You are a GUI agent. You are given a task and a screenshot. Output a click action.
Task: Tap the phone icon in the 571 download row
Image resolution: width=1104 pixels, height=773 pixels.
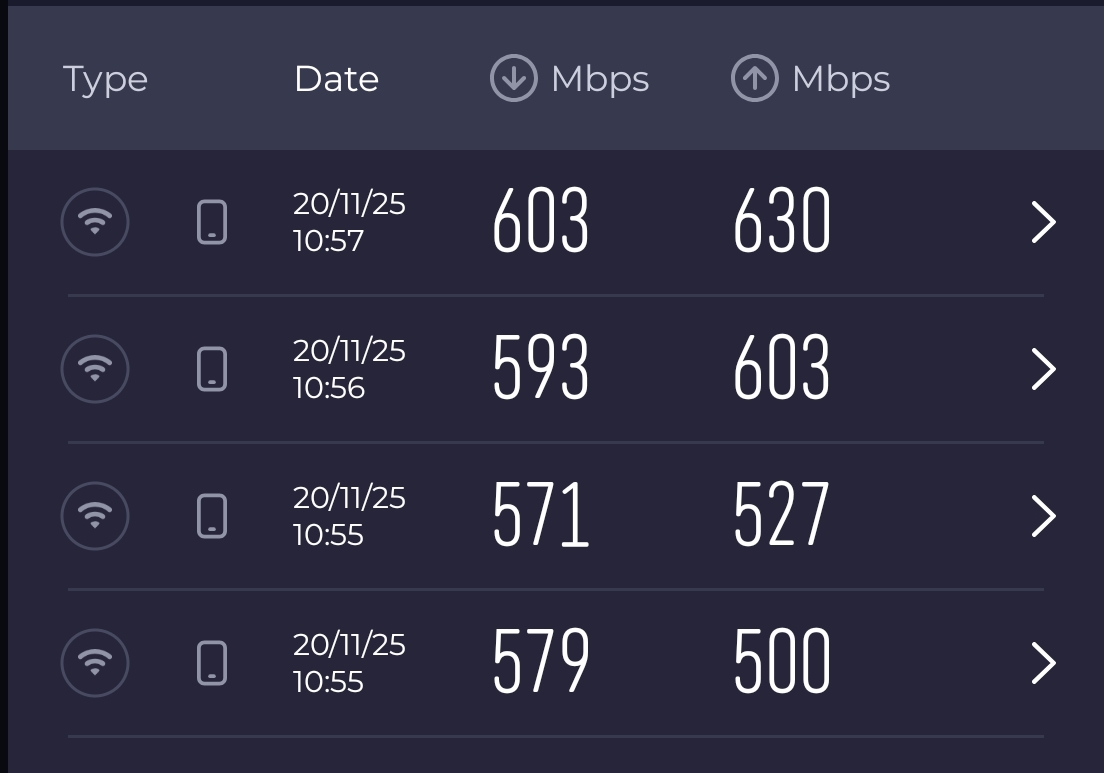click(x=212, y=516)
